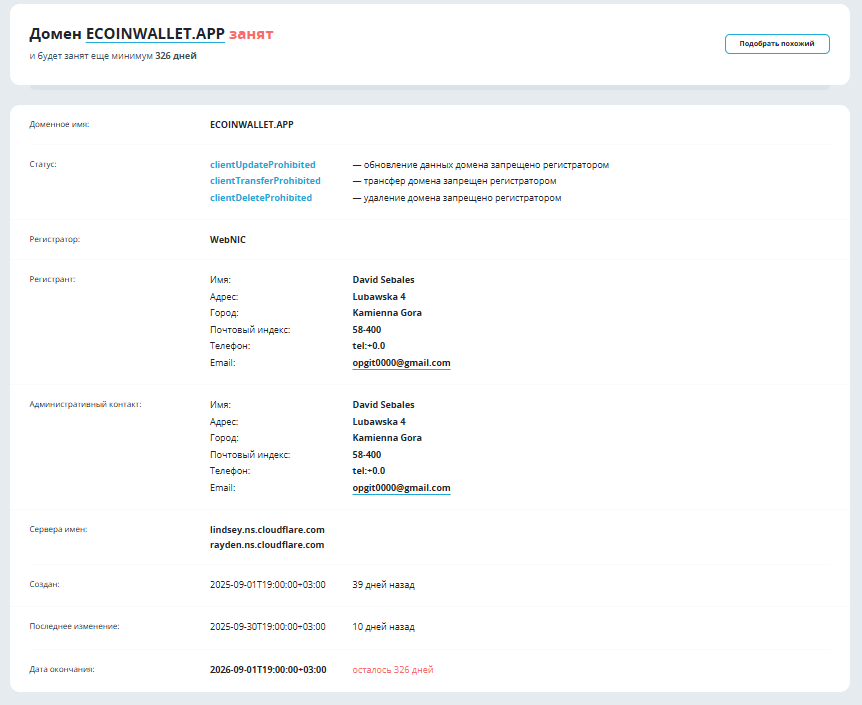Click the expiration date 2026-09-01T19:00:00+03:00
The width and height of the screenshot is (862, 705).
[268, 670]
